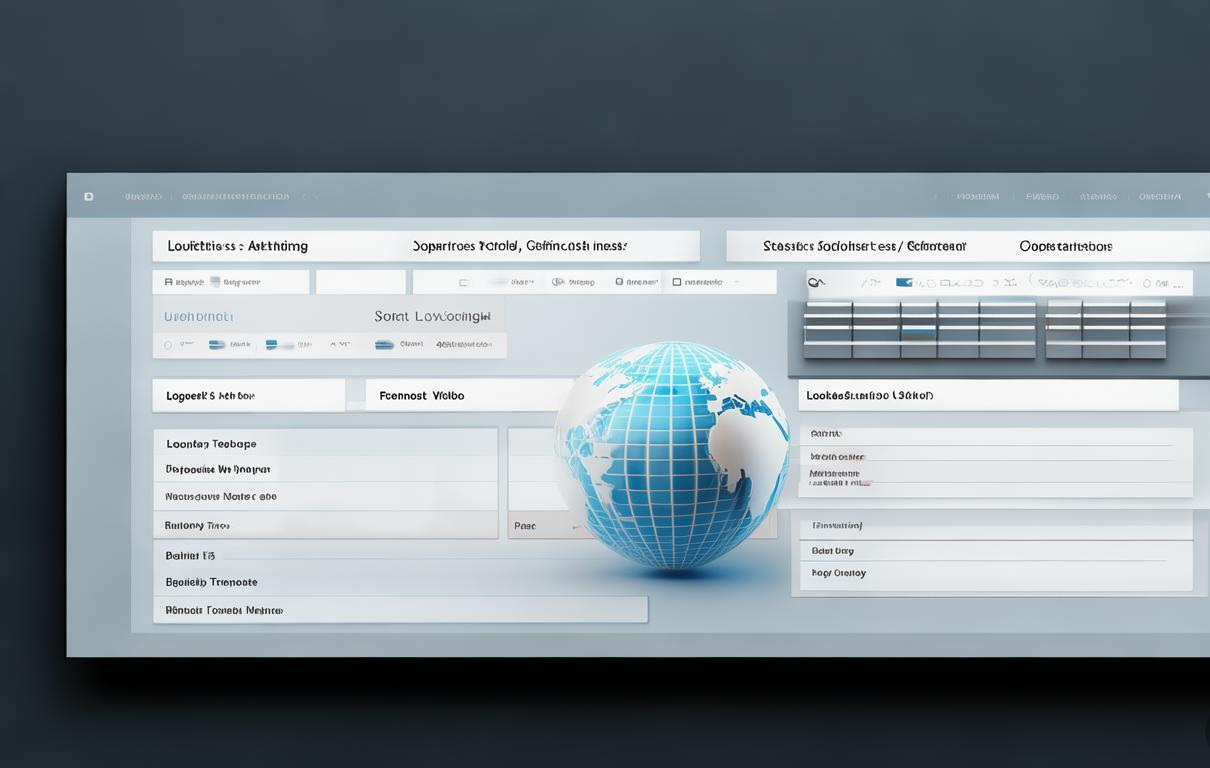Click the magnifier icon above the grid
Image resolution: width=1210 pixels, height=768 pixels.
tap(817, 283)
